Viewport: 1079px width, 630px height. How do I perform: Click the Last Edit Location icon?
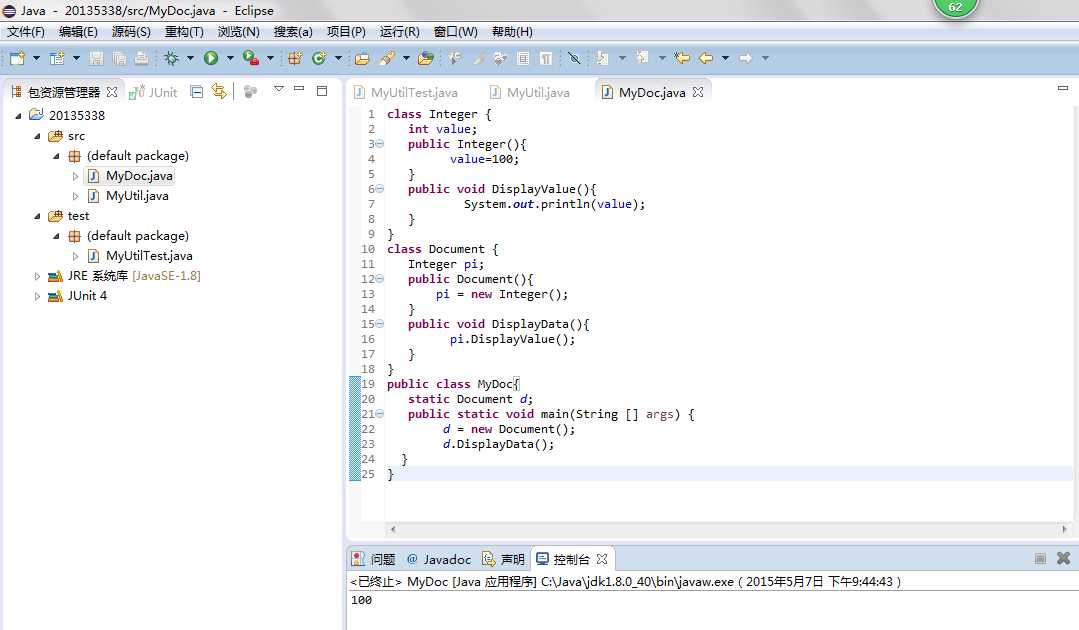point(682,58)
